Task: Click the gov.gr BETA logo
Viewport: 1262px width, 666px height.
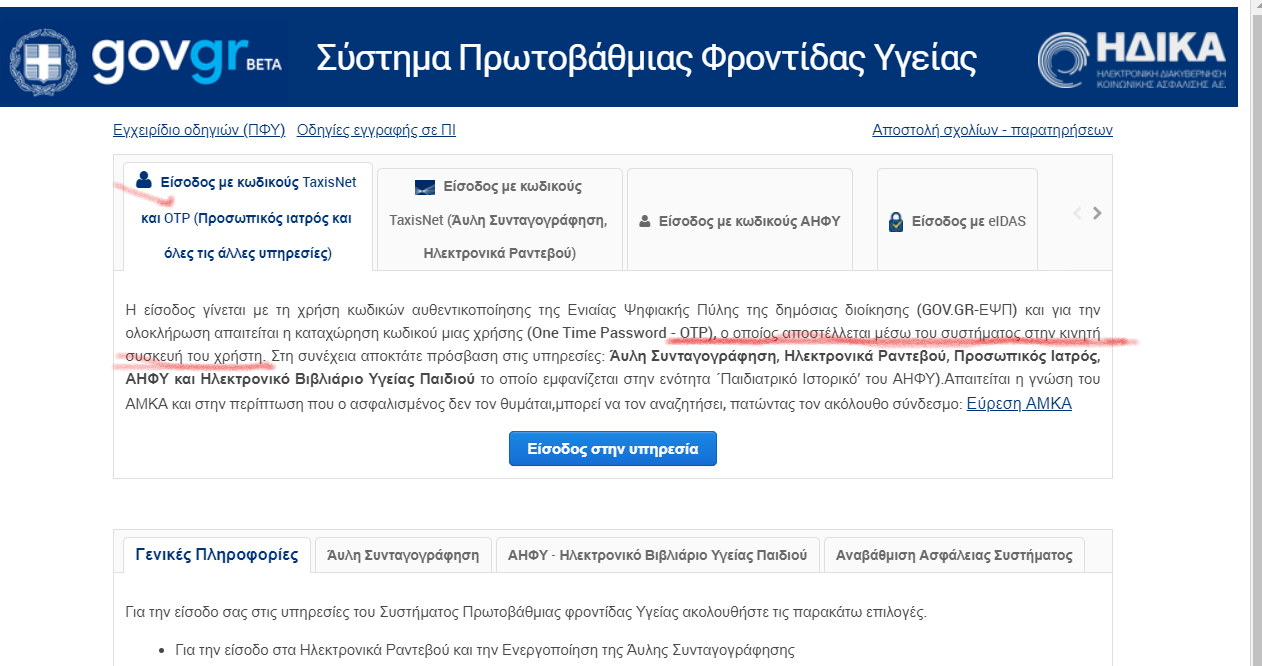Action: tap(186, 59)
